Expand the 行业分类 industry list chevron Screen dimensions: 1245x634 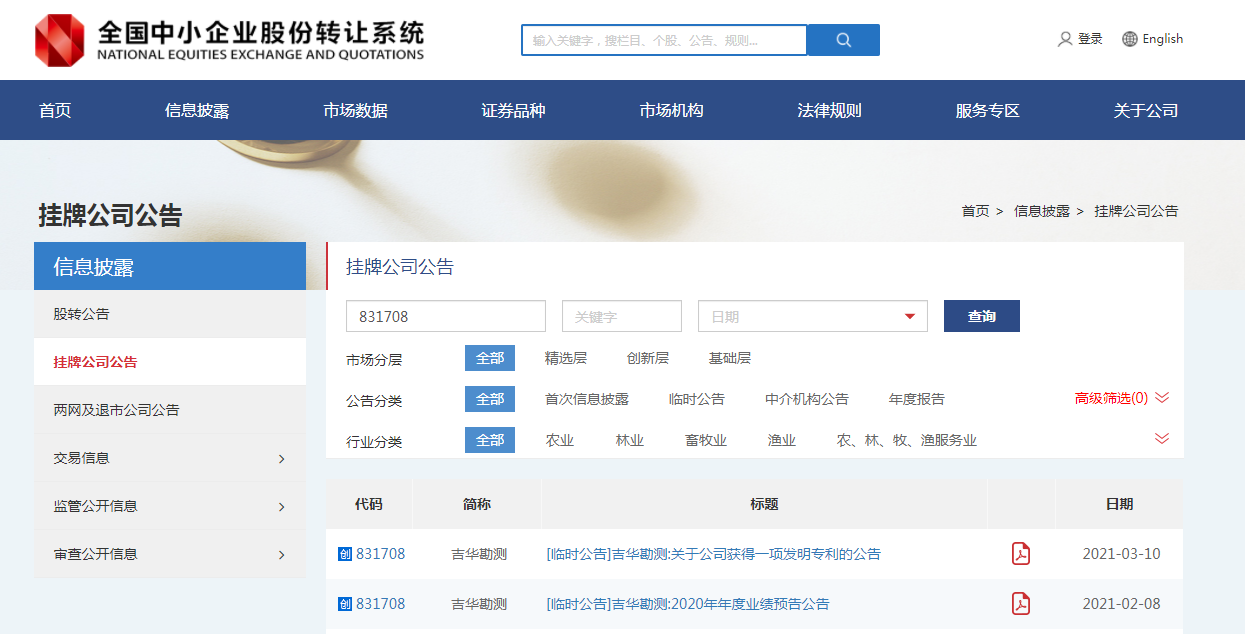pyautogui.click(x=1162, y=438)
